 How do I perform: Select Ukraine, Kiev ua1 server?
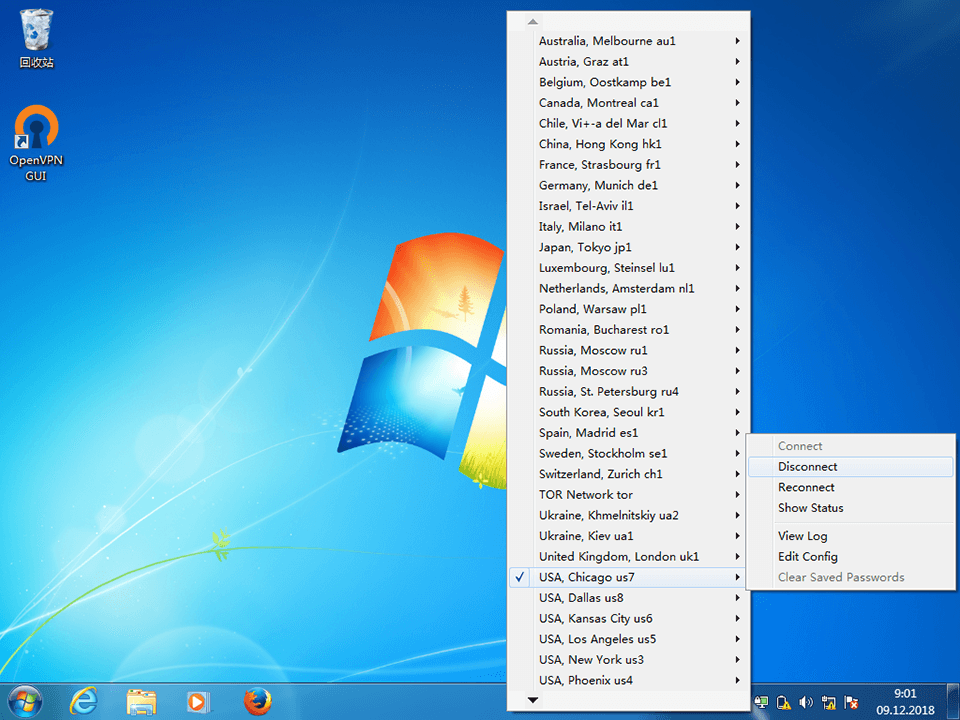(x=628, y=536)
